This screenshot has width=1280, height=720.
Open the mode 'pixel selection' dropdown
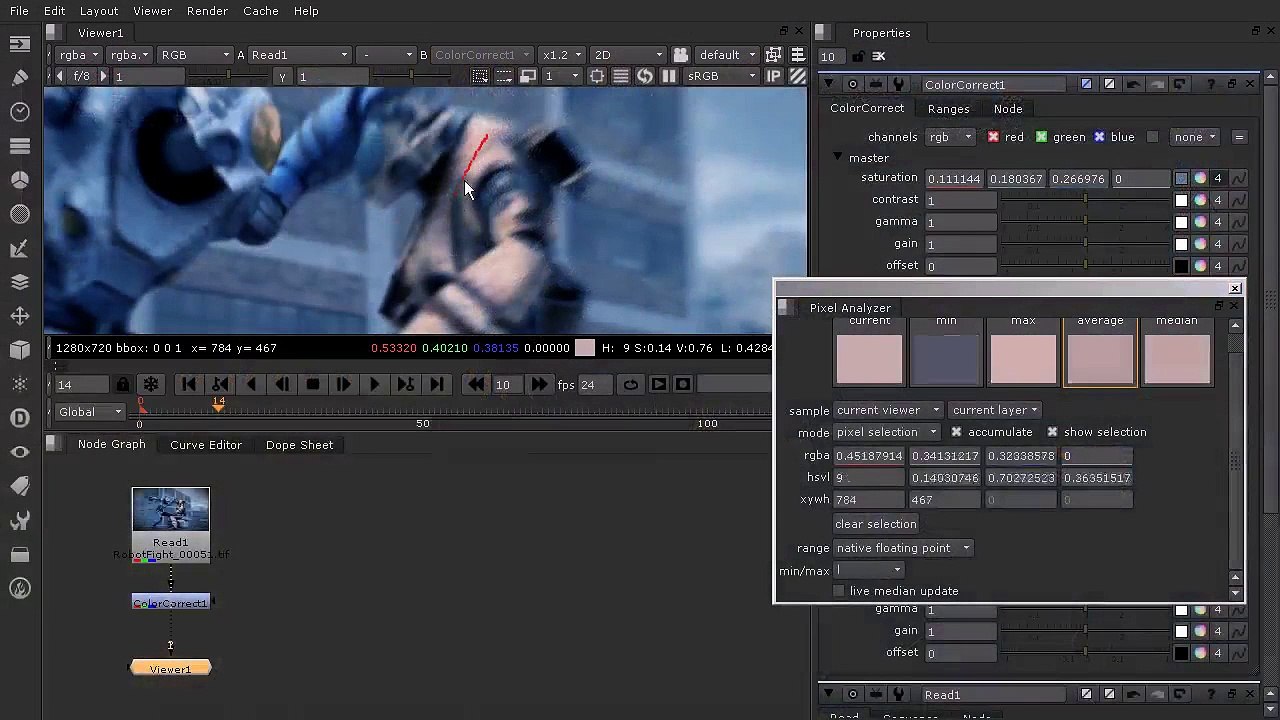coord(886,432)
